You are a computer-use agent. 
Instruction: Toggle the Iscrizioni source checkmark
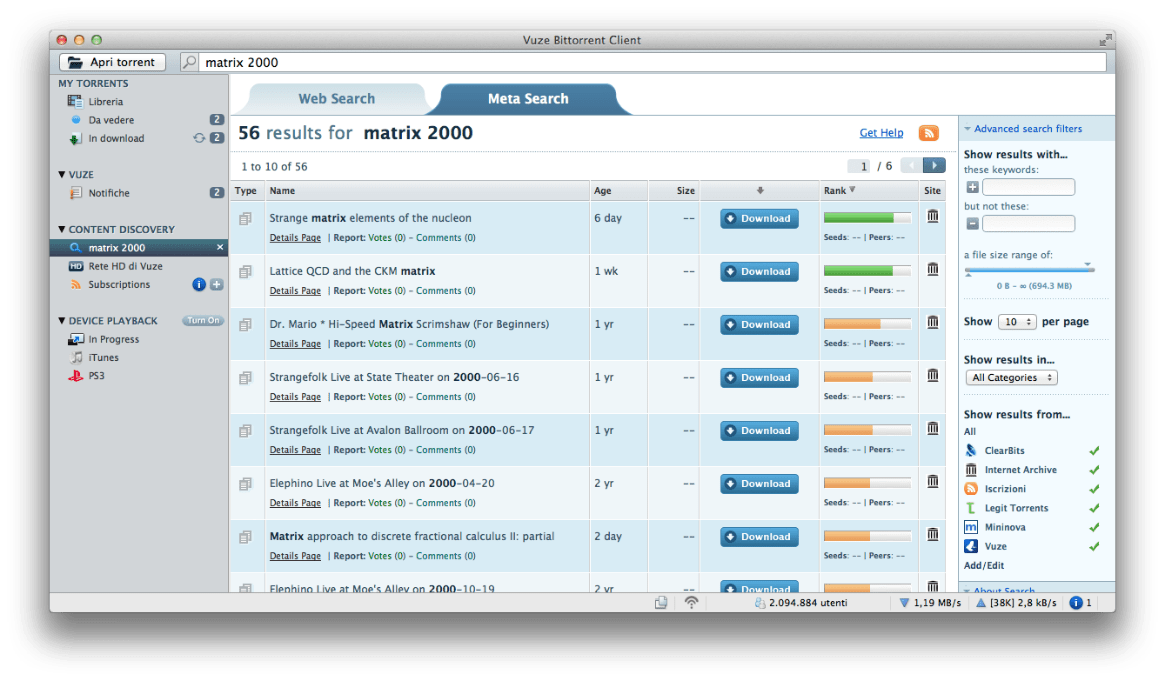coord(1094,489)
